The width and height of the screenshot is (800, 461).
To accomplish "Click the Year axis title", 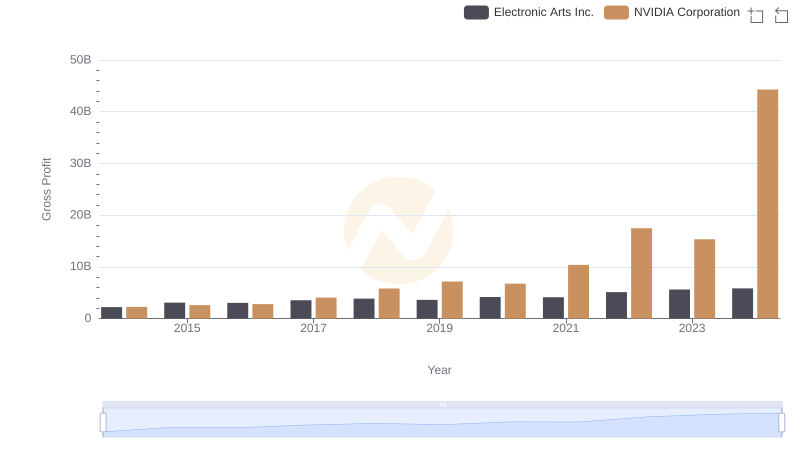I will coord(439,370).
